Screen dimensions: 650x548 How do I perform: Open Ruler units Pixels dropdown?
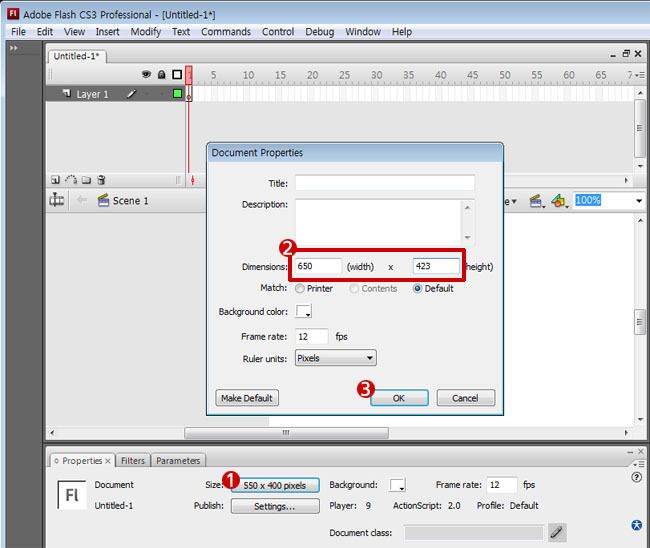[x=336, y=358]
